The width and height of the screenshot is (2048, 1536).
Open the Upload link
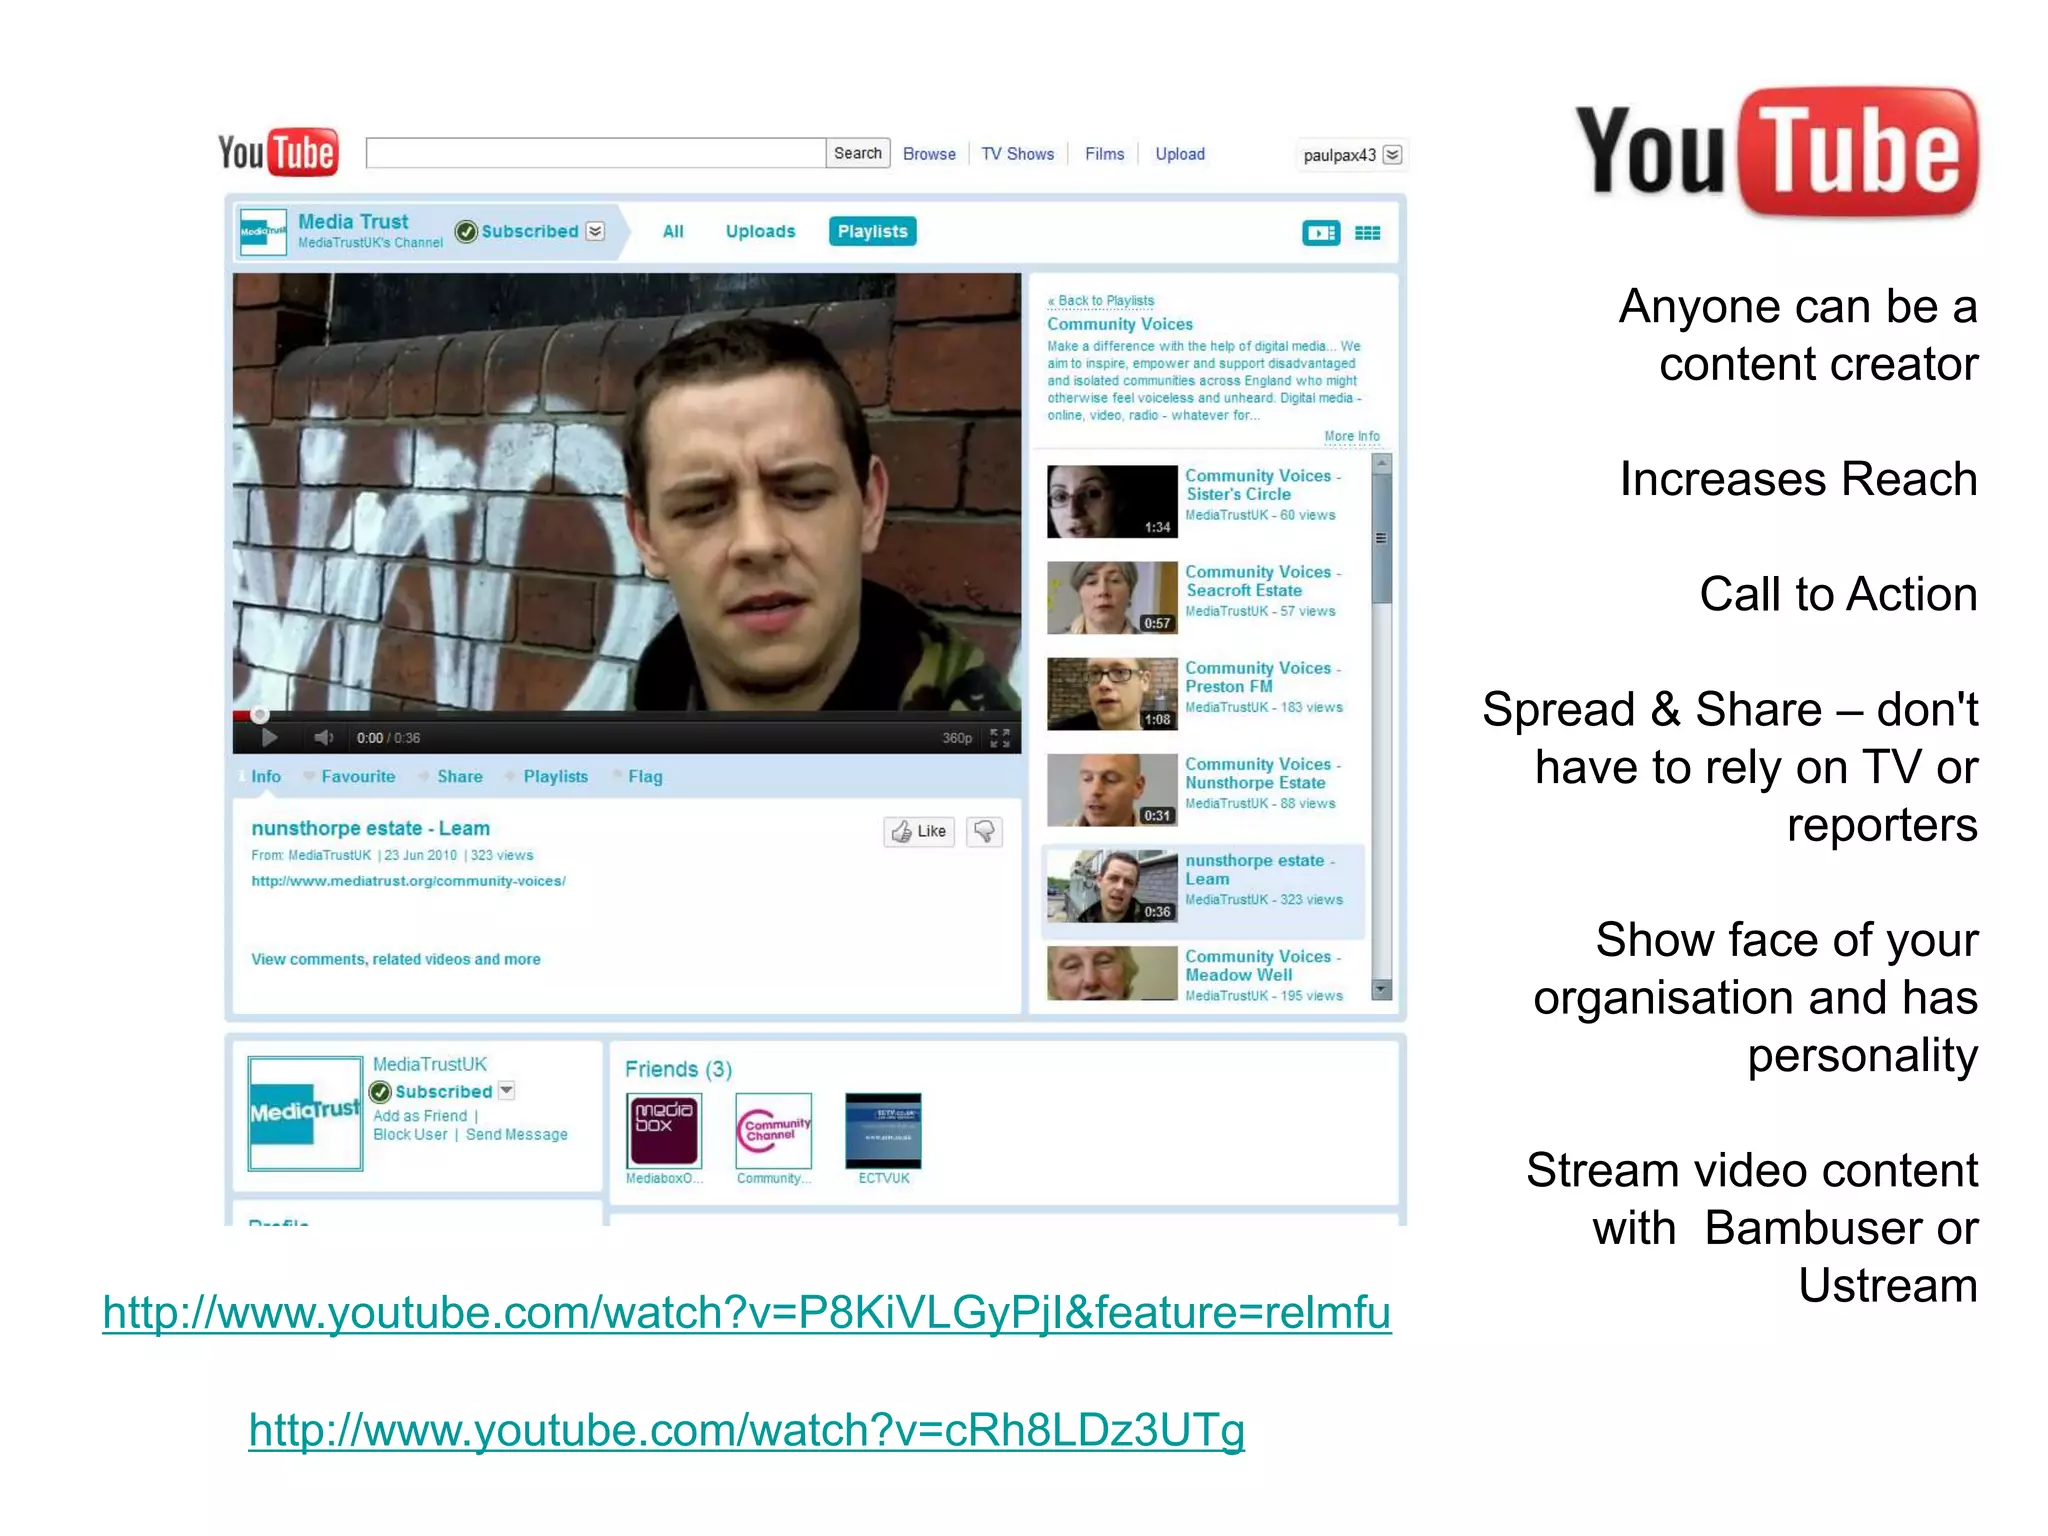click(1180, 154)
